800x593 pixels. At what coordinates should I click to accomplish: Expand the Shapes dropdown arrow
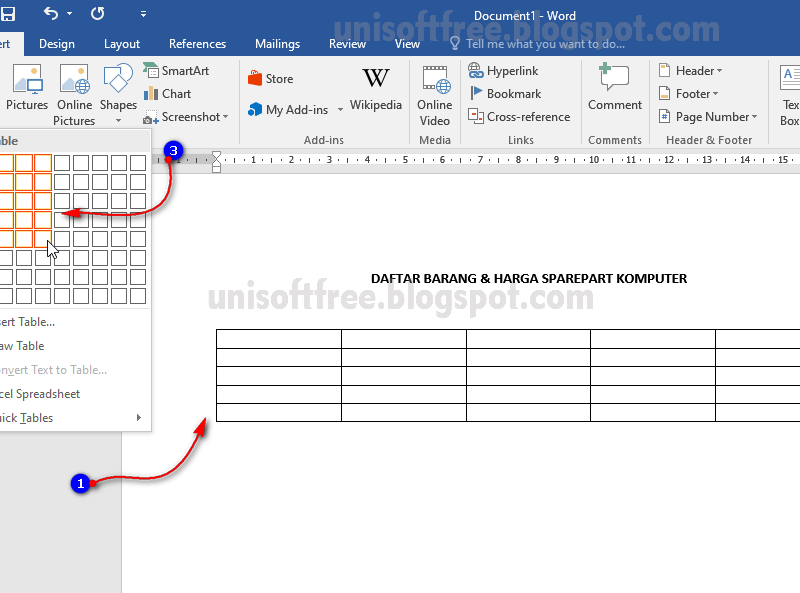tap(118, 121)
